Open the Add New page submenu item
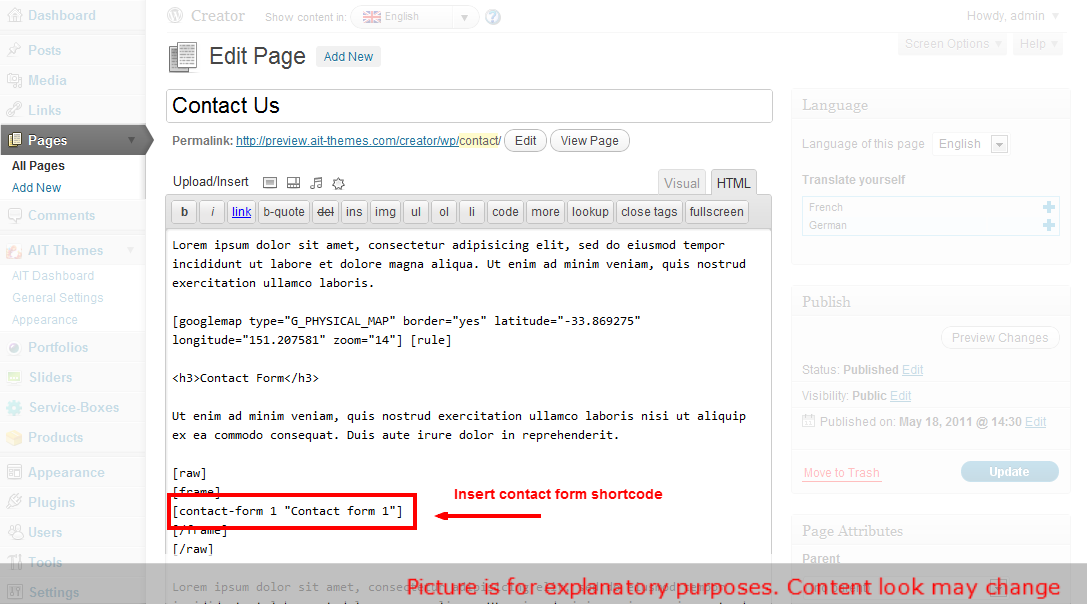Image resolution: width=1087 pixels, height=604 pixels. (37, 188)
